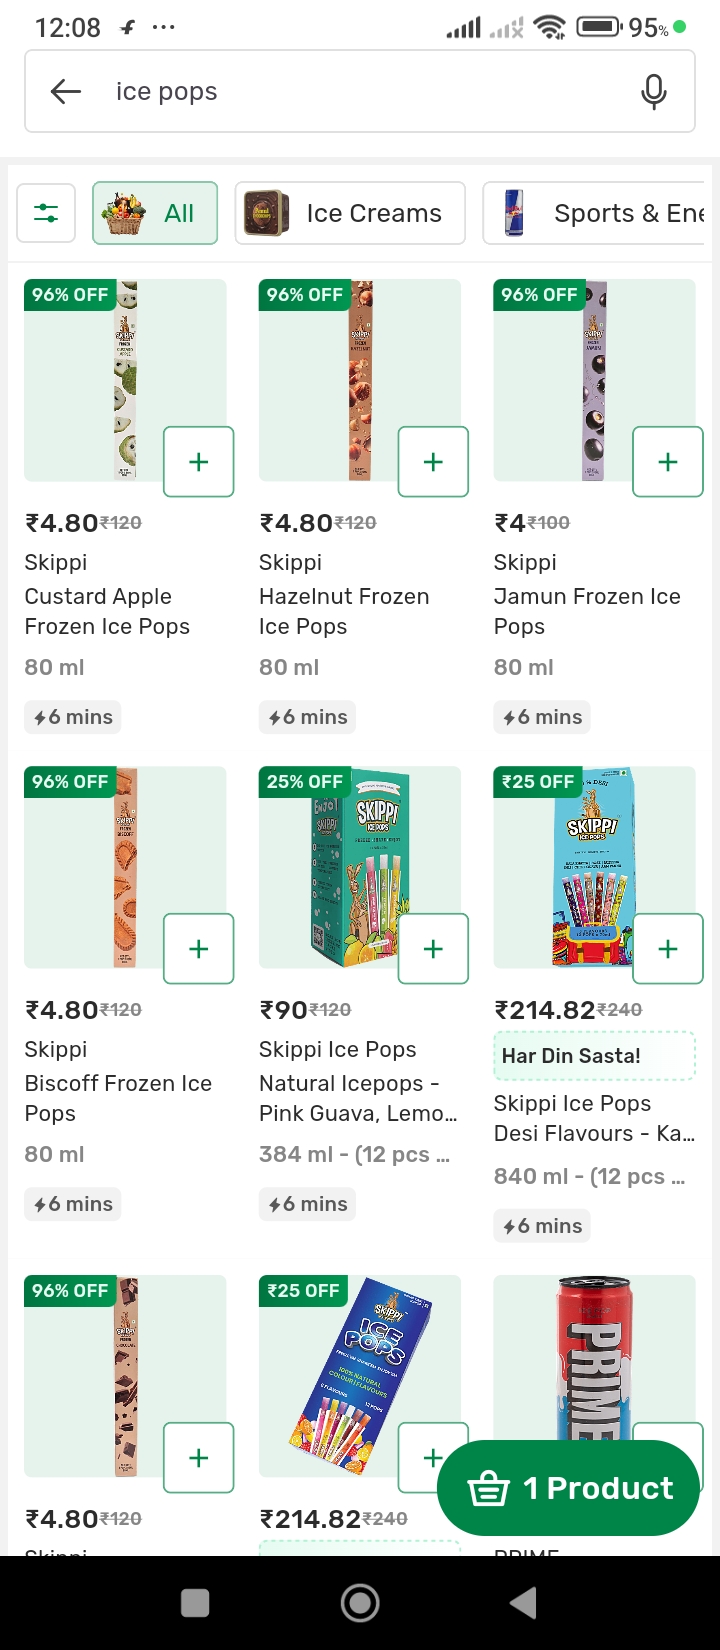Switch to the Sports & Energy category

tap(596, 213)
